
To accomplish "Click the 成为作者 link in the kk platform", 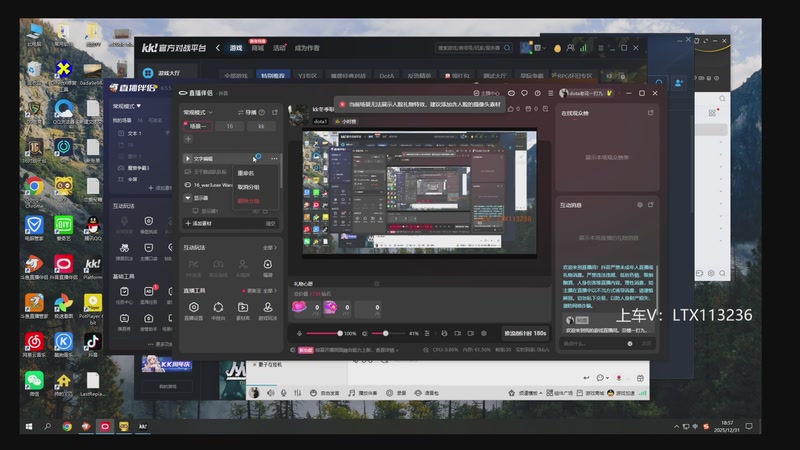I will [x=307, y=48].
